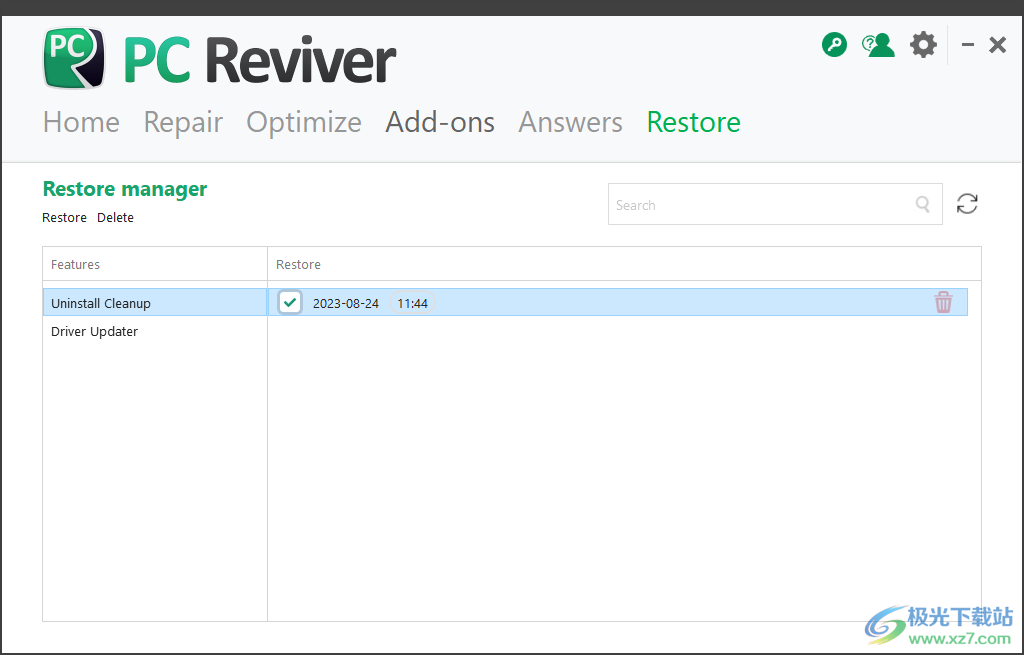Open the Answers tab
The width and height of the screenshot is (1024, 655).
pyautogui.click(x=571, y=122)
